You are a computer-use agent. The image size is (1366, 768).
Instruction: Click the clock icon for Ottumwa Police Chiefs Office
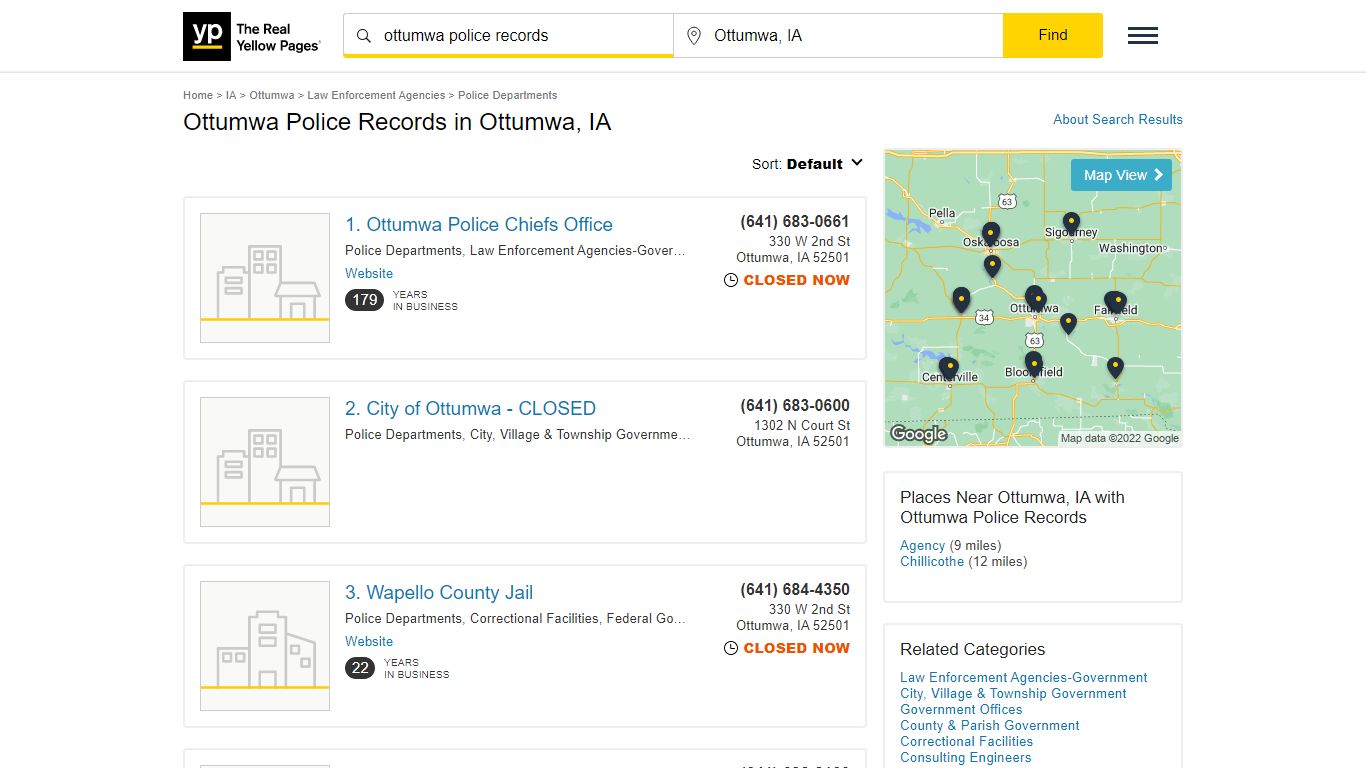click(x=731, y=281)
